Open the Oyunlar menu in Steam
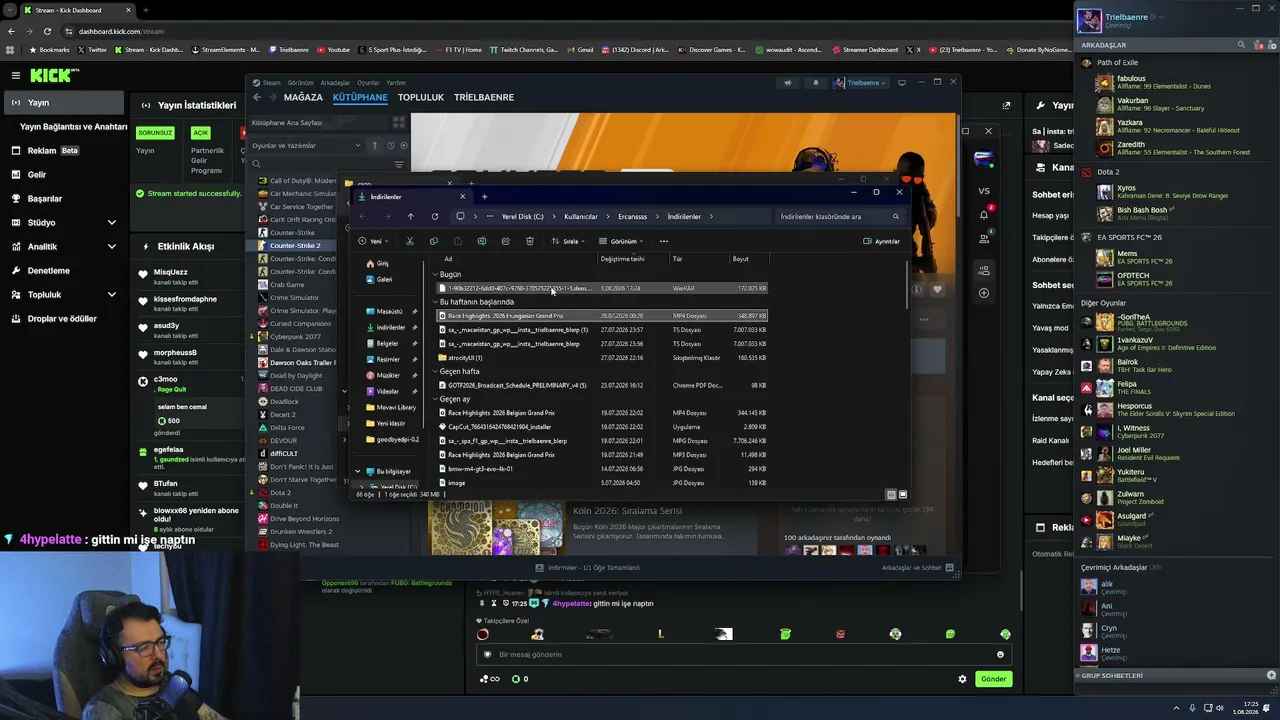The height and width of the screenshot is (720, 1280). tap(368, 83)
